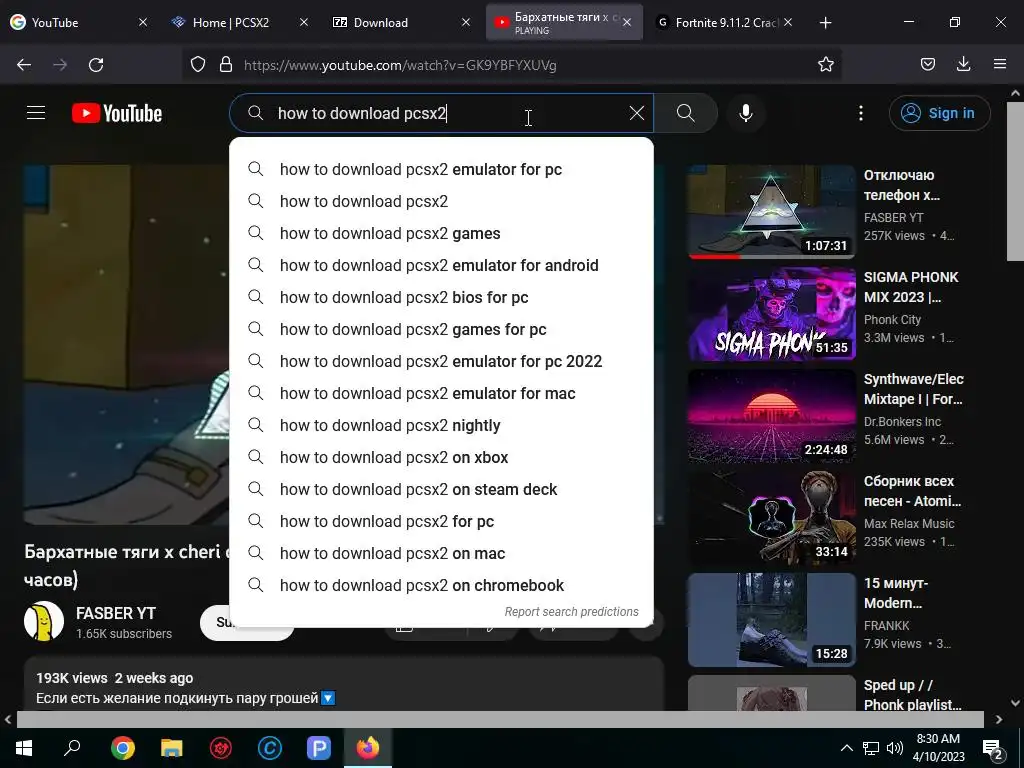Open the 15:28 FRANKK video thumbnail
Image resolution: width=1024 pixels, height=768 pixels.
[x=772, y=620]
